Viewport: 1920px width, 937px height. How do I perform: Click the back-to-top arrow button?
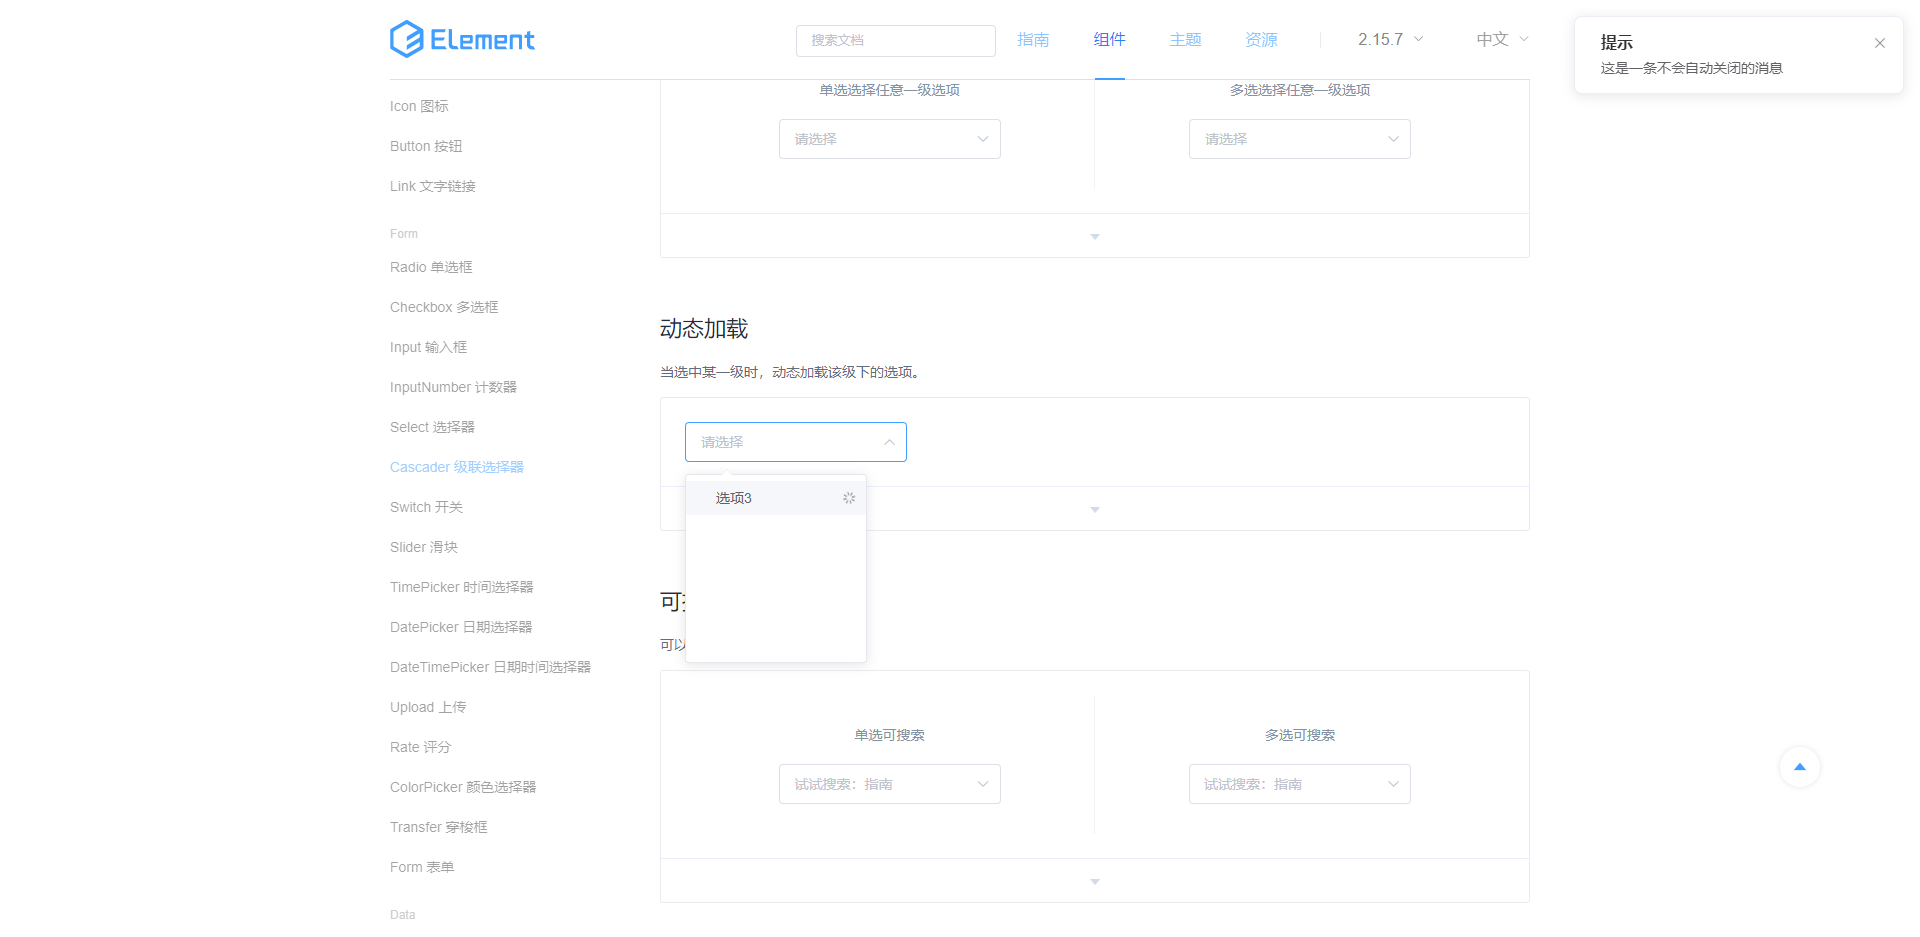tap(1800, 767)
